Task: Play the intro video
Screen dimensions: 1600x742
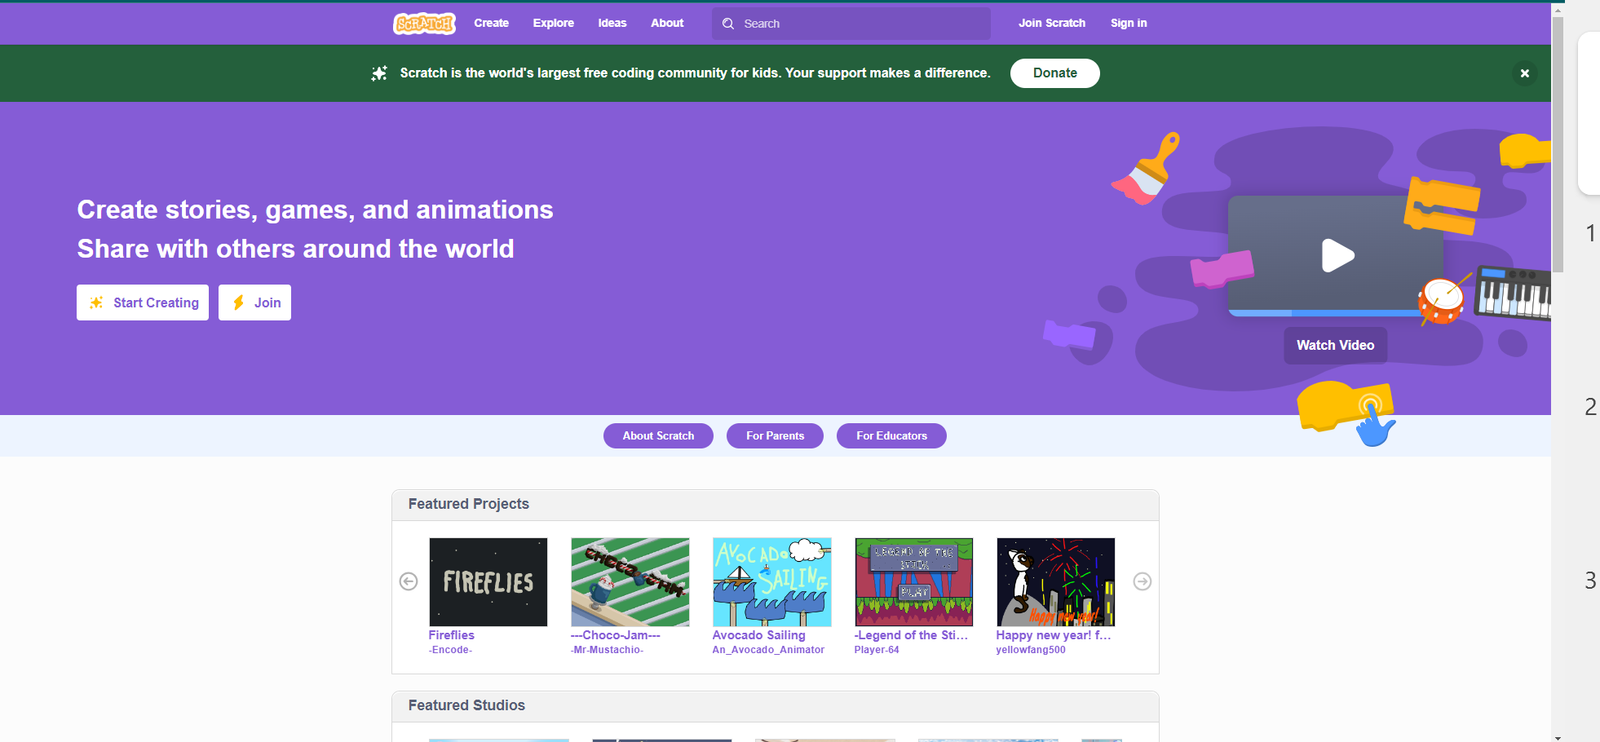Action: click(1337, 255)
